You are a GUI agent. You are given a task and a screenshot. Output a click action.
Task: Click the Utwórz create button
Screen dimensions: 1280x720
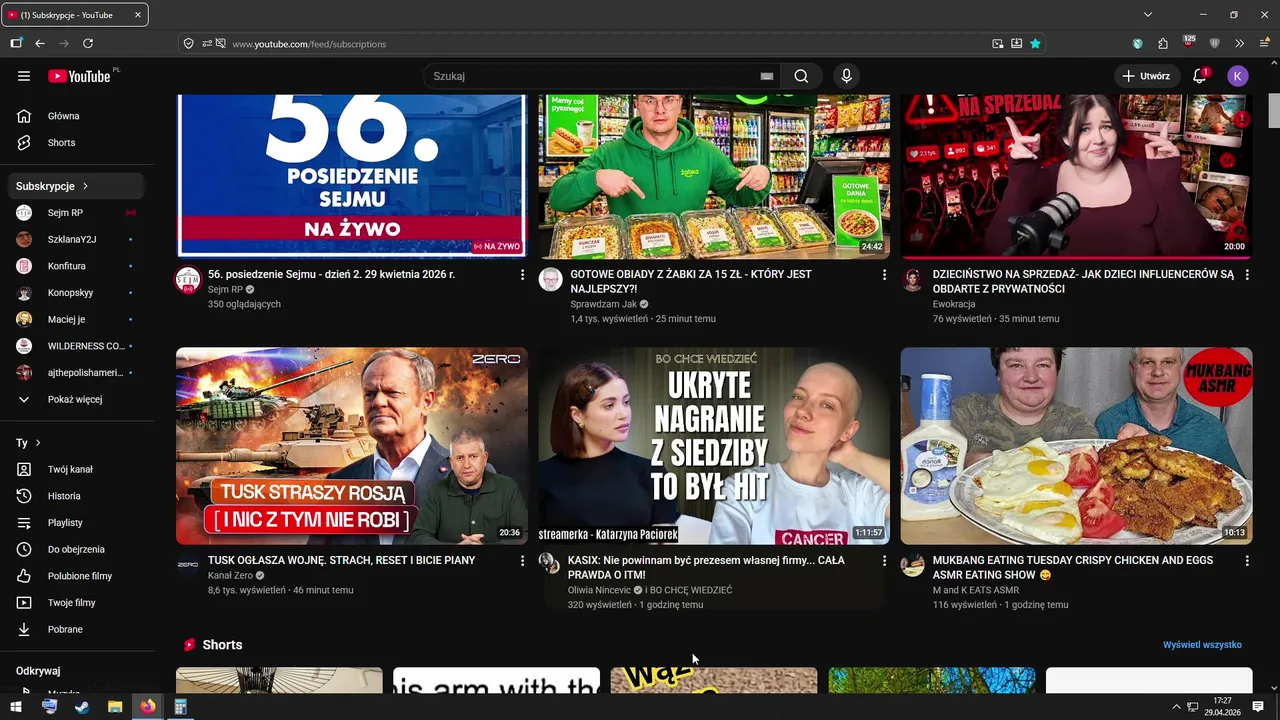pyautogui.click(x=1147, y=76)
